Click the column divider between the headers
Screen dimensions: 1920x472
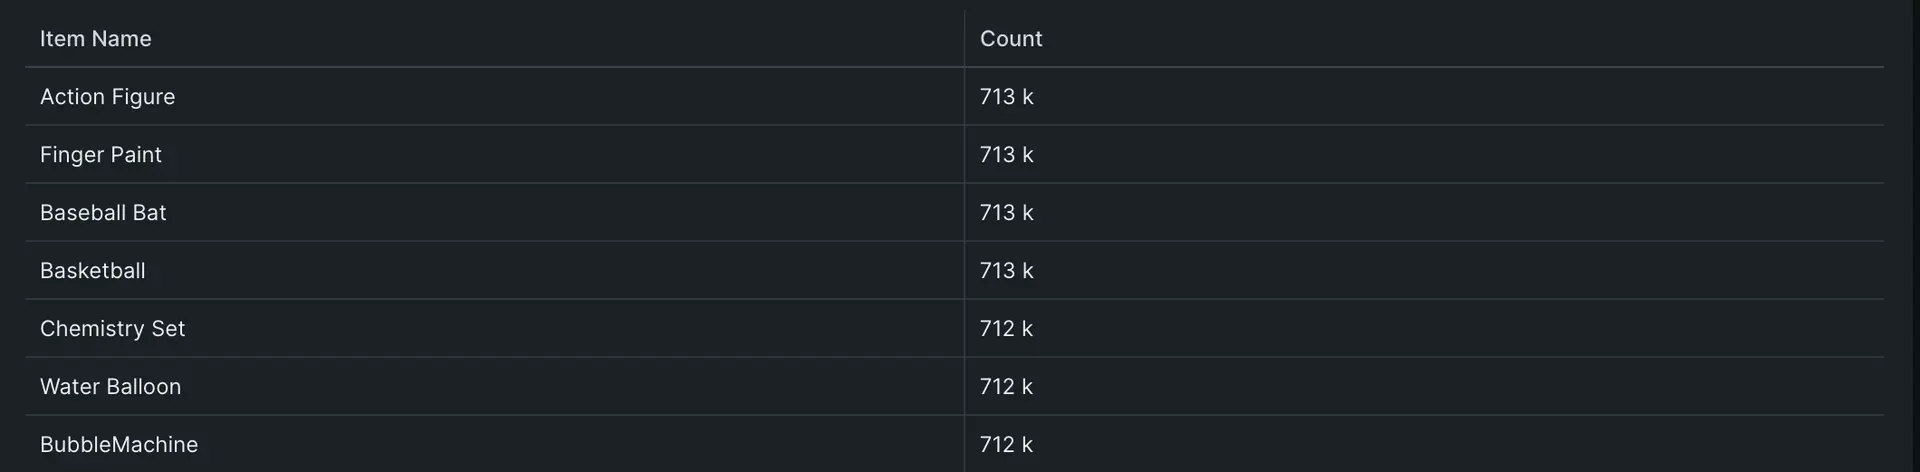pos(964,39)
